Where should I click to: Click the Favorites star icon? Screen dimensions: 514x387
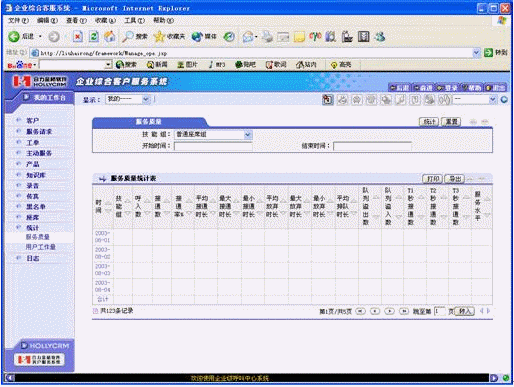[x=159, y=36]
